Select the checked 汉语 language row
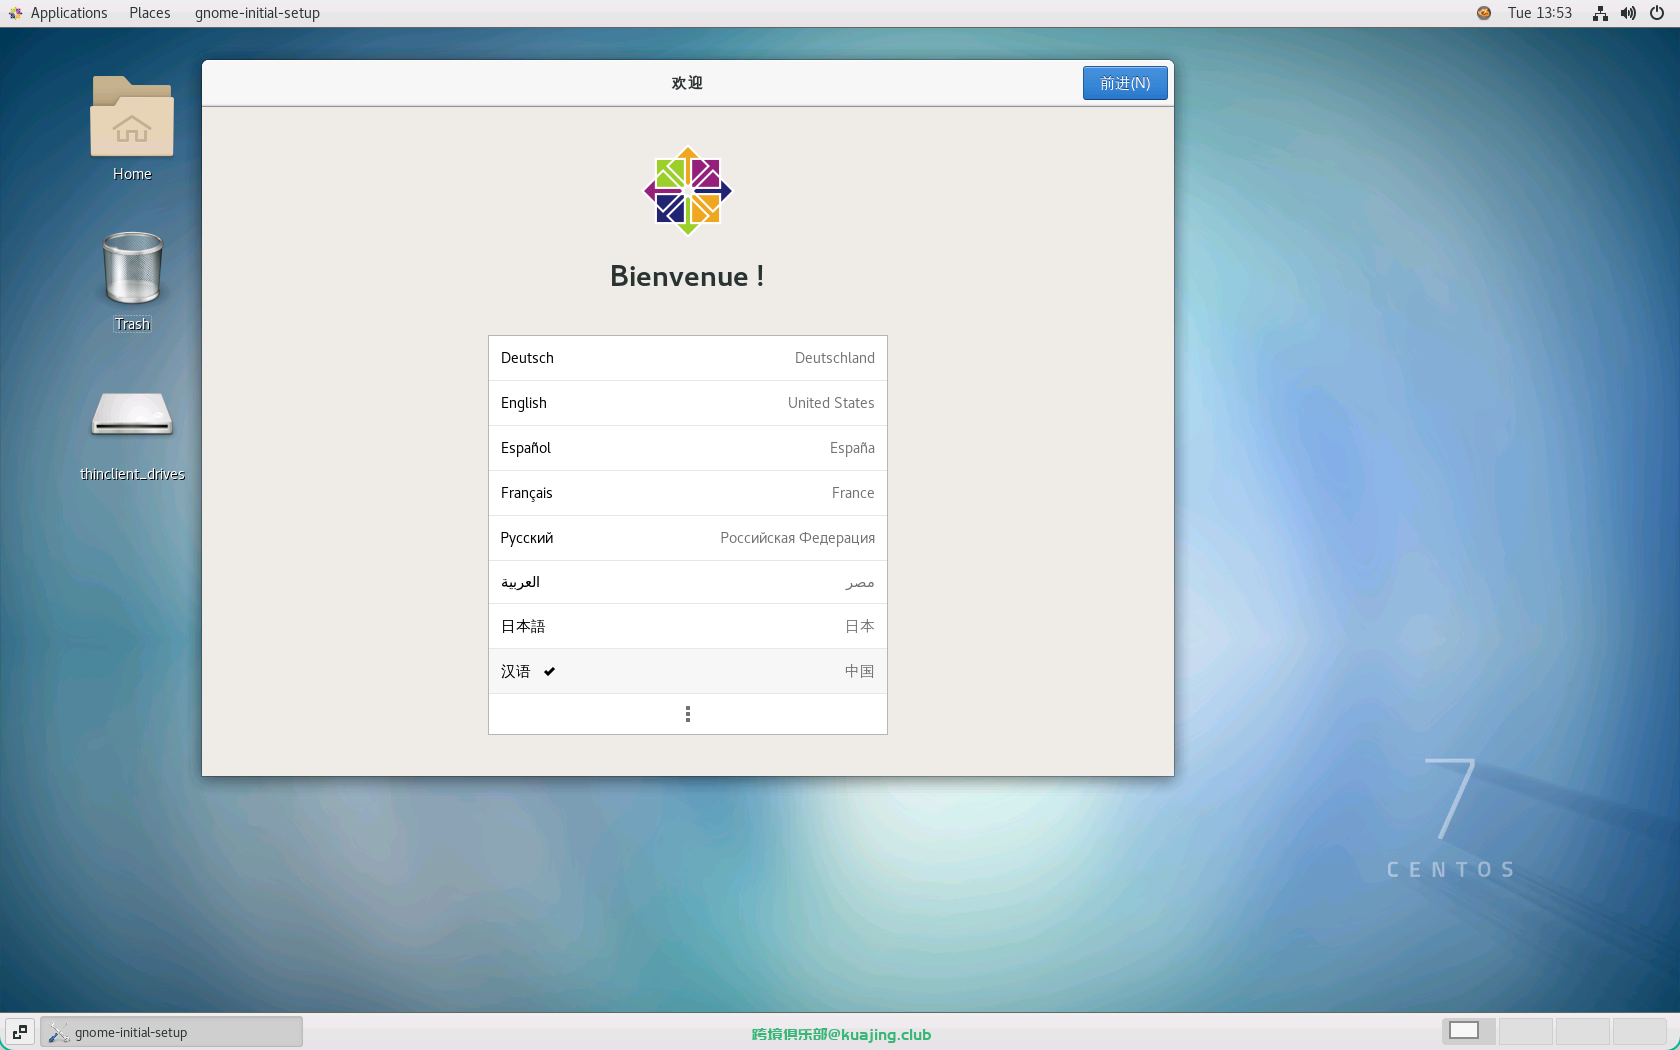Image resolution: width=1680 pixels, height=1050 pixels. point(688,671)
